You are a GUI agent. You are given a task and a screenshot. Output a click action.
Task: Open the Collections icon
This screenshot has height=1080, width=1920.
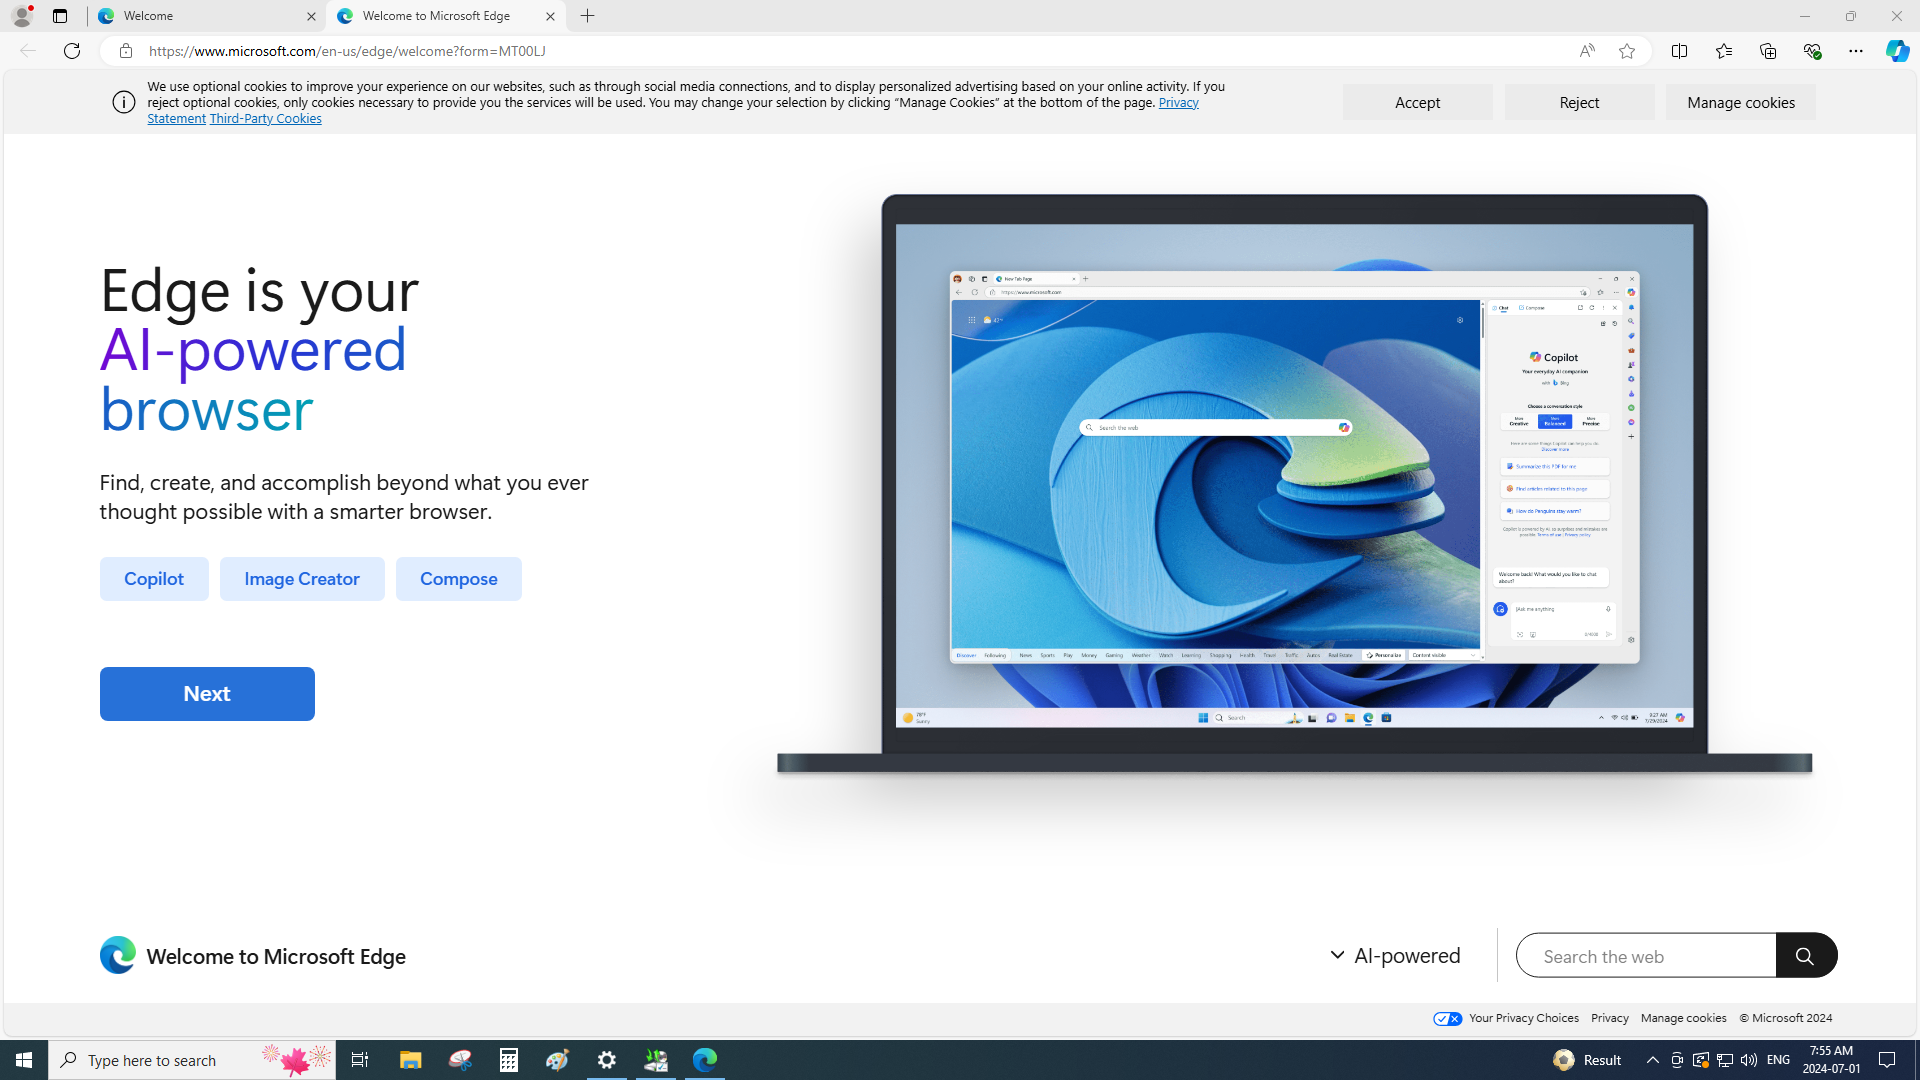point(1767,51)
